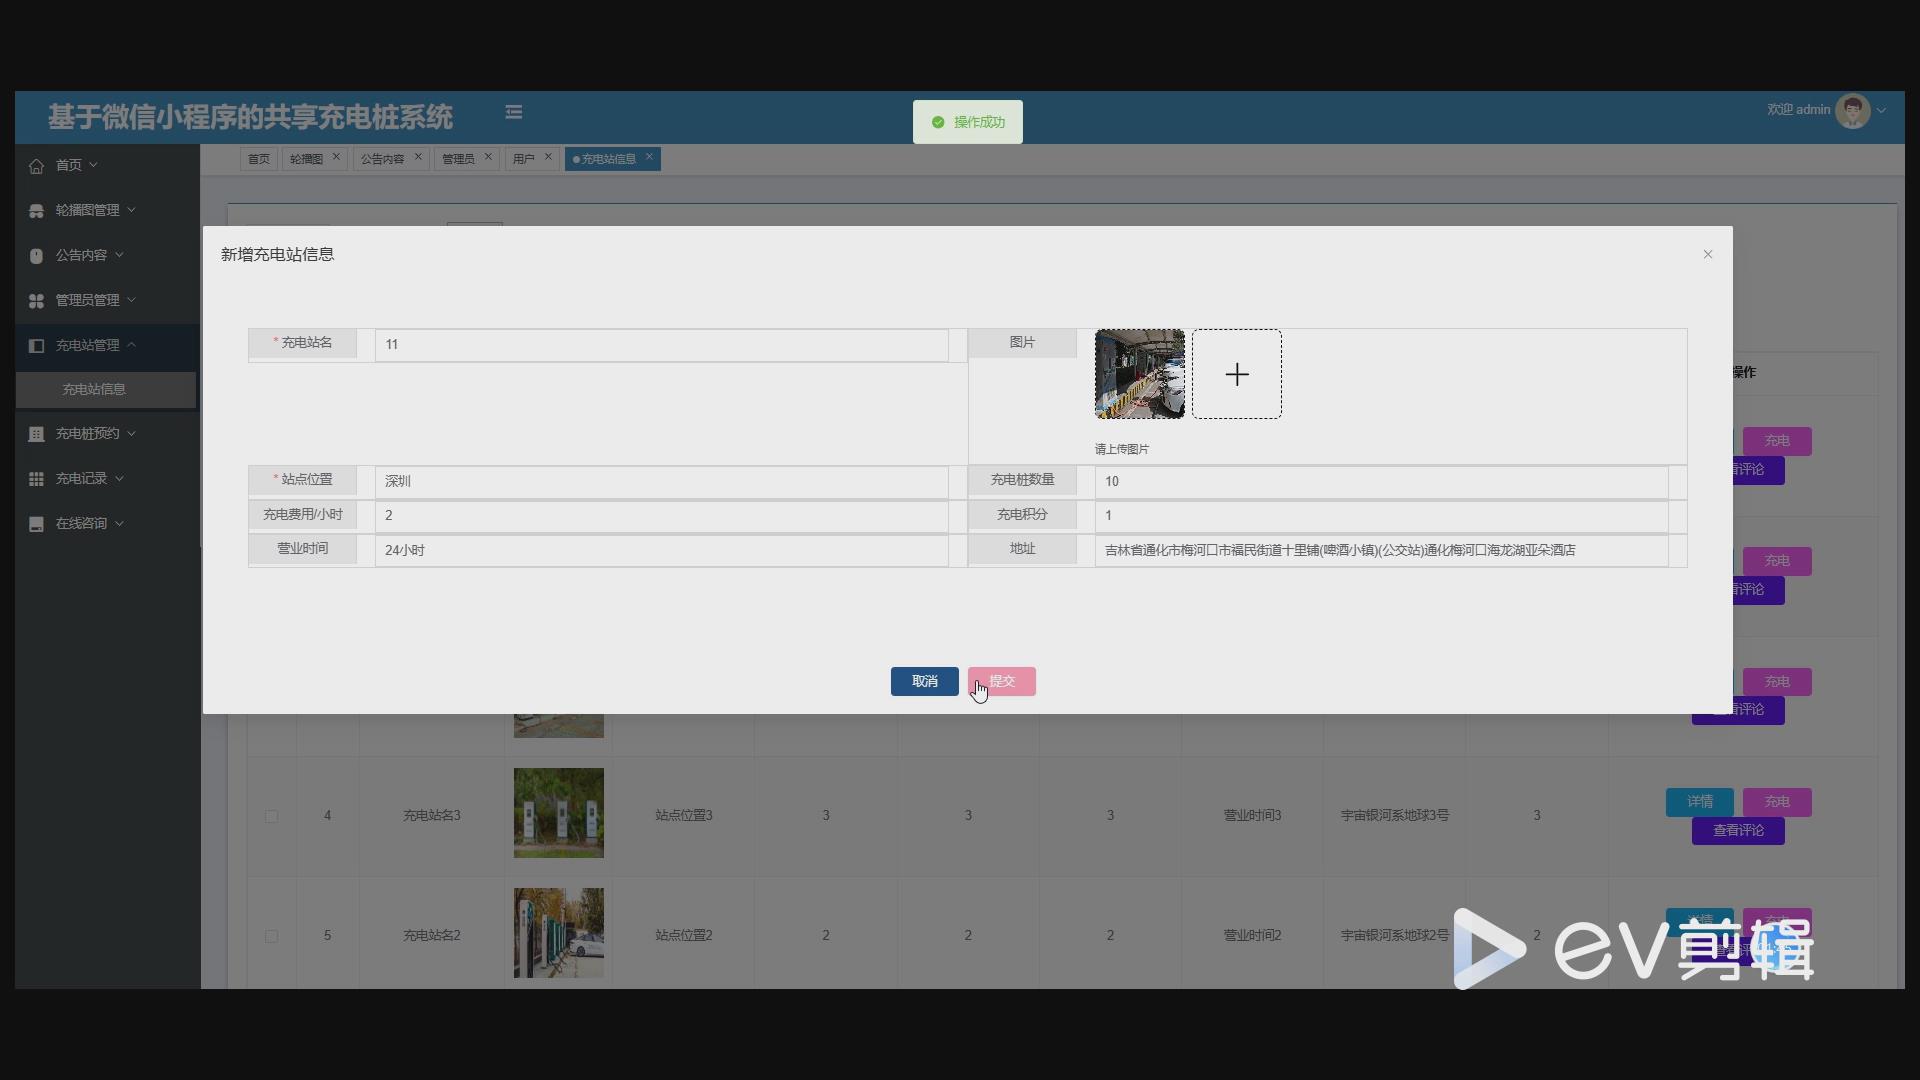This screenshot has height=1080, width=1920.
Task: Click the 在线咨询 sidebar icon
Action: click(x=37, y=524)
